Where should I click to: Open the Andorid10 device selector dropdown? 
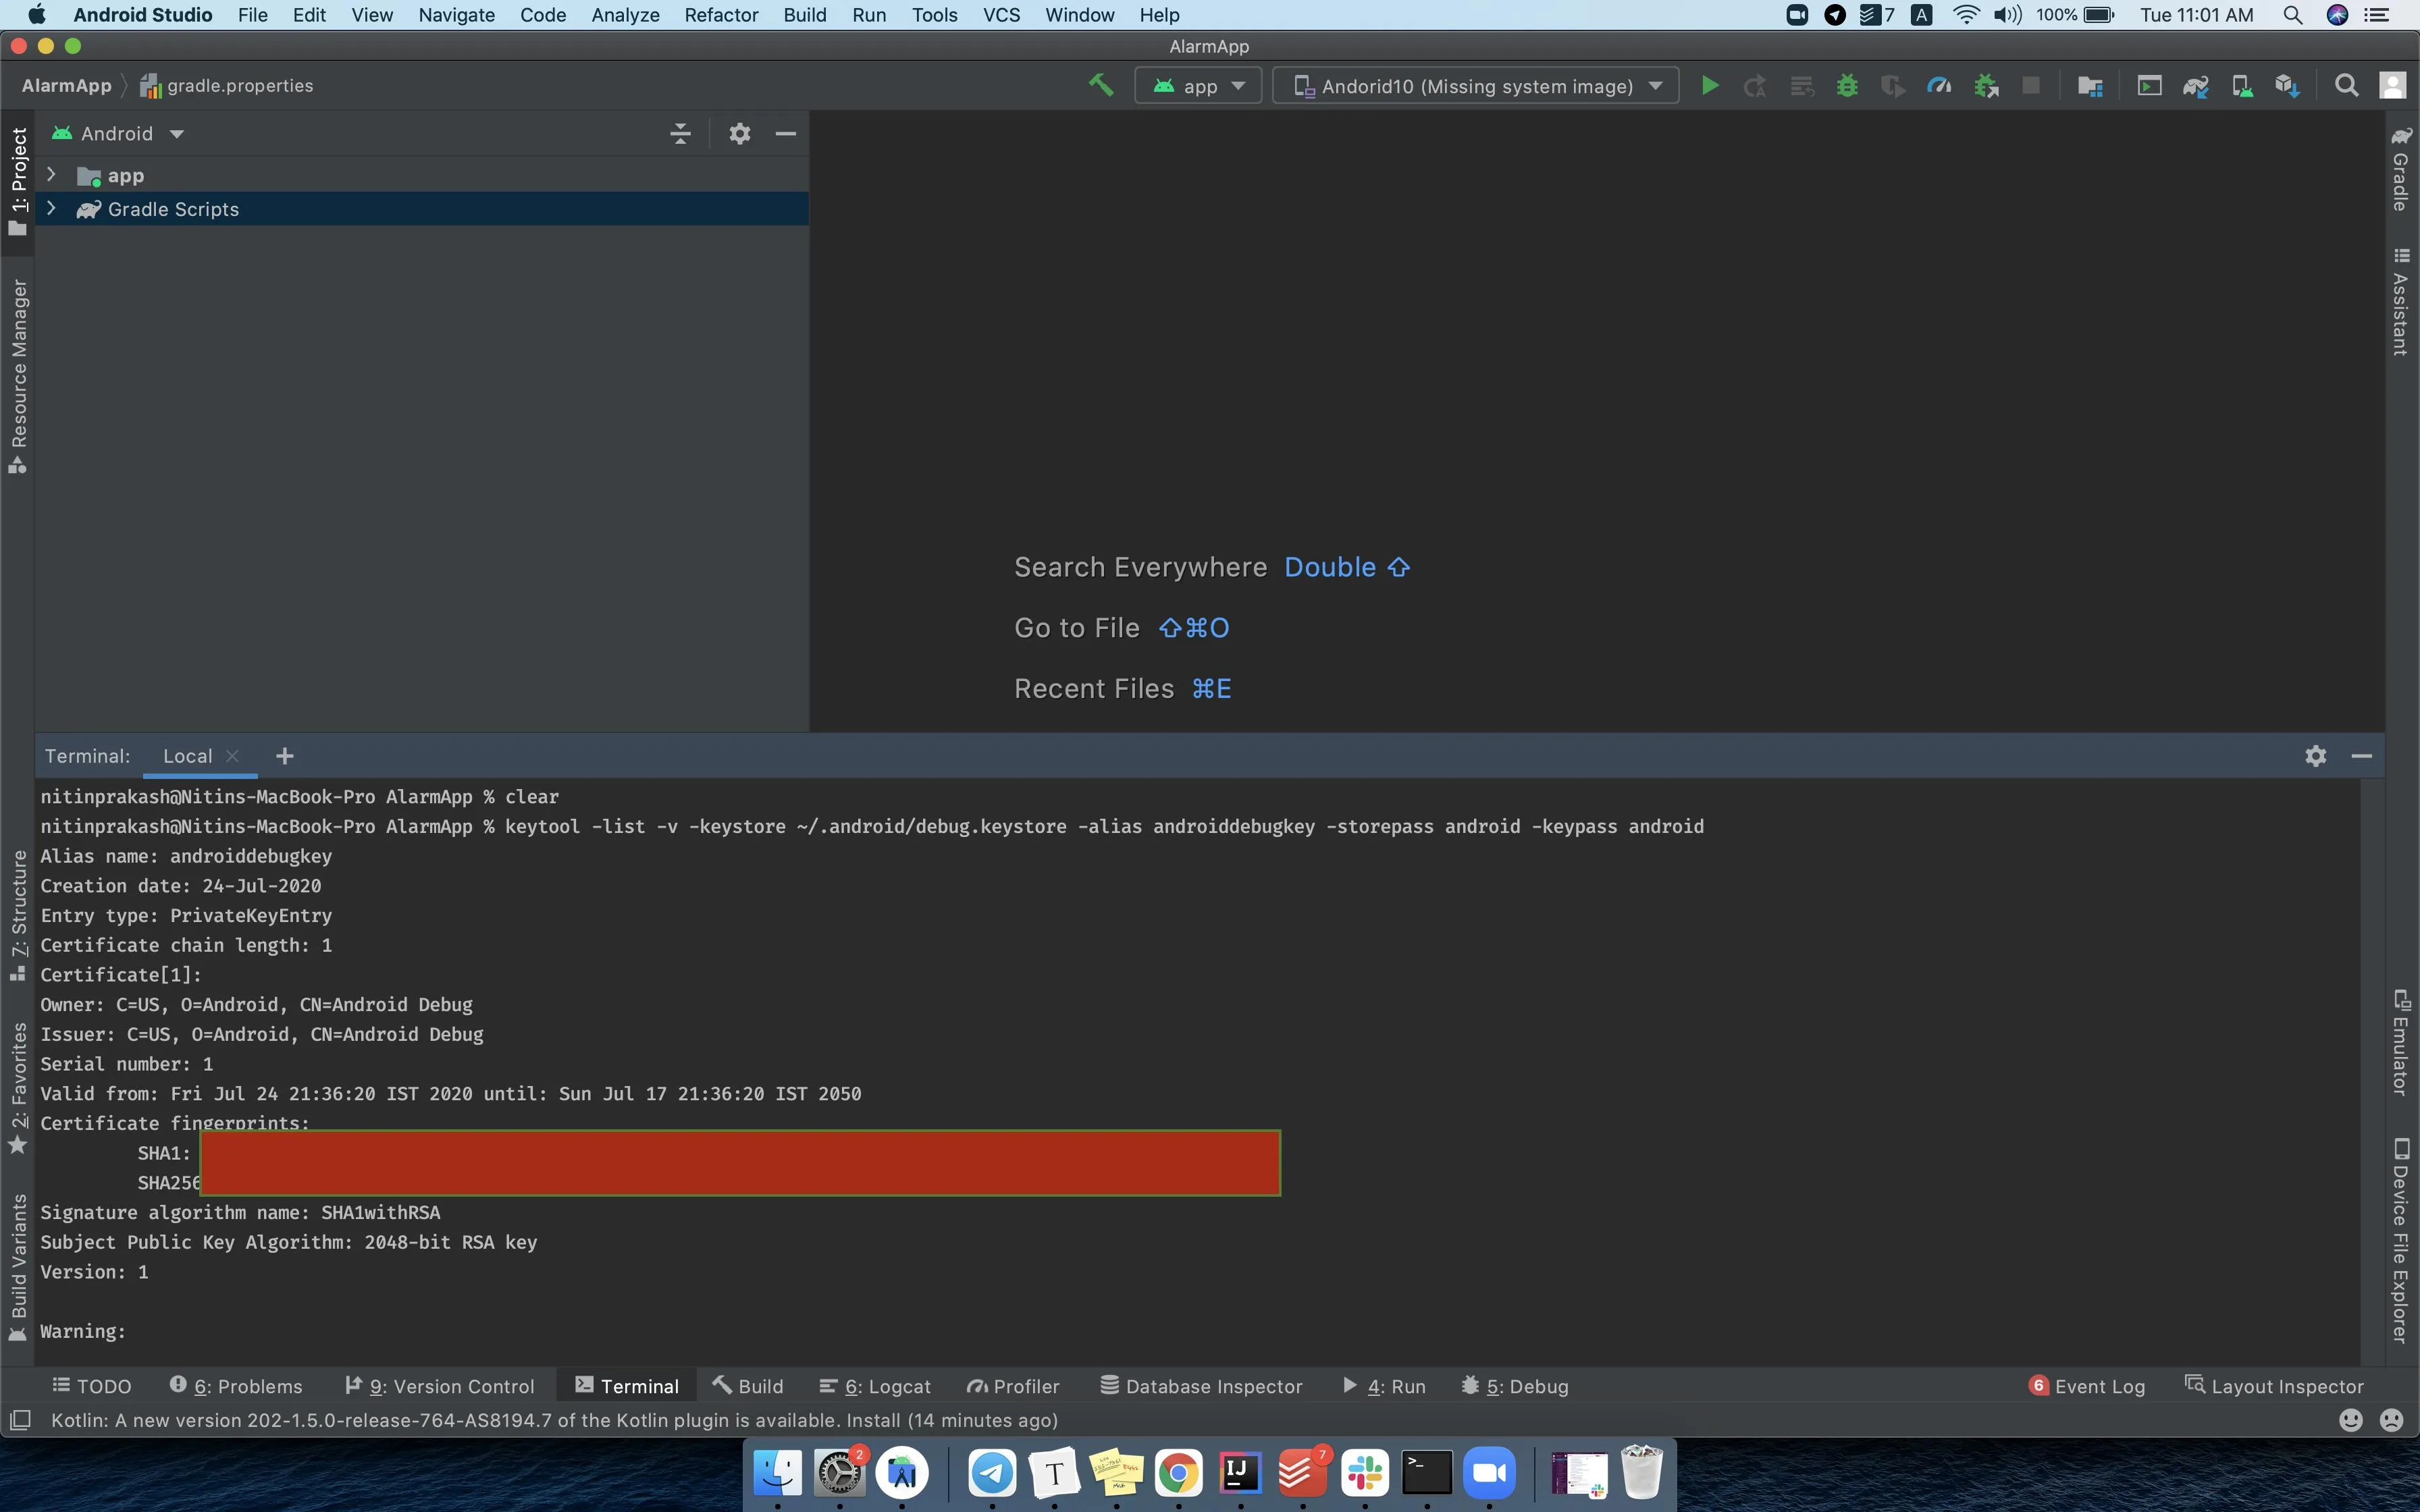1476,86
